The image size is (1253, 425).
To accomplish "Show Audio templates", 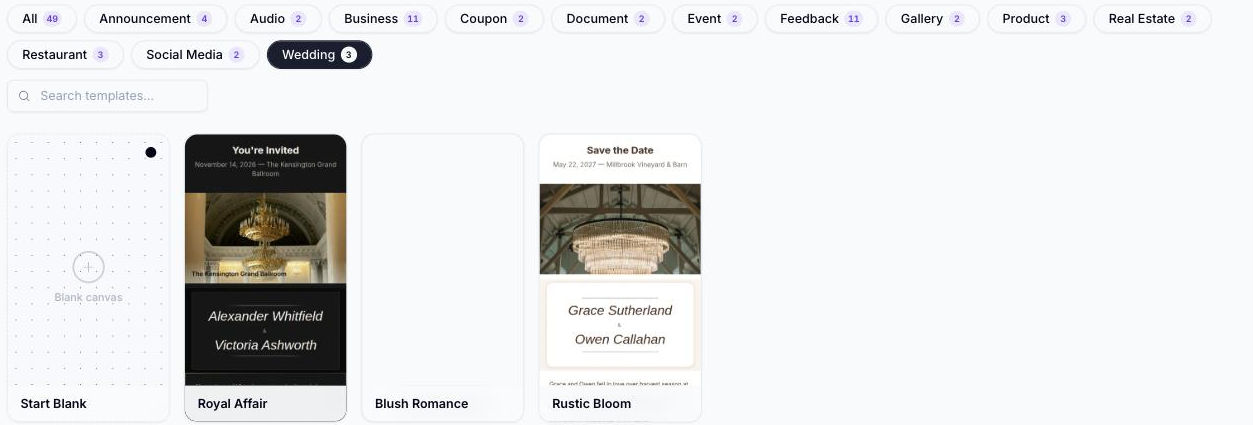I will click(278, 19).
